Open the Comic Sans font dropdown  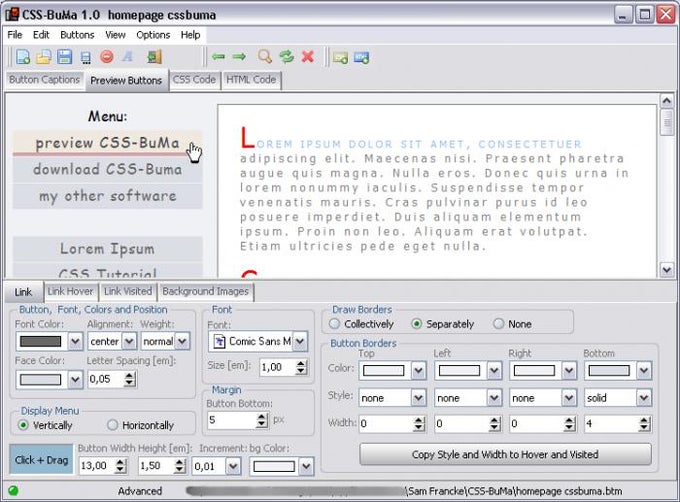click(300, 341)
